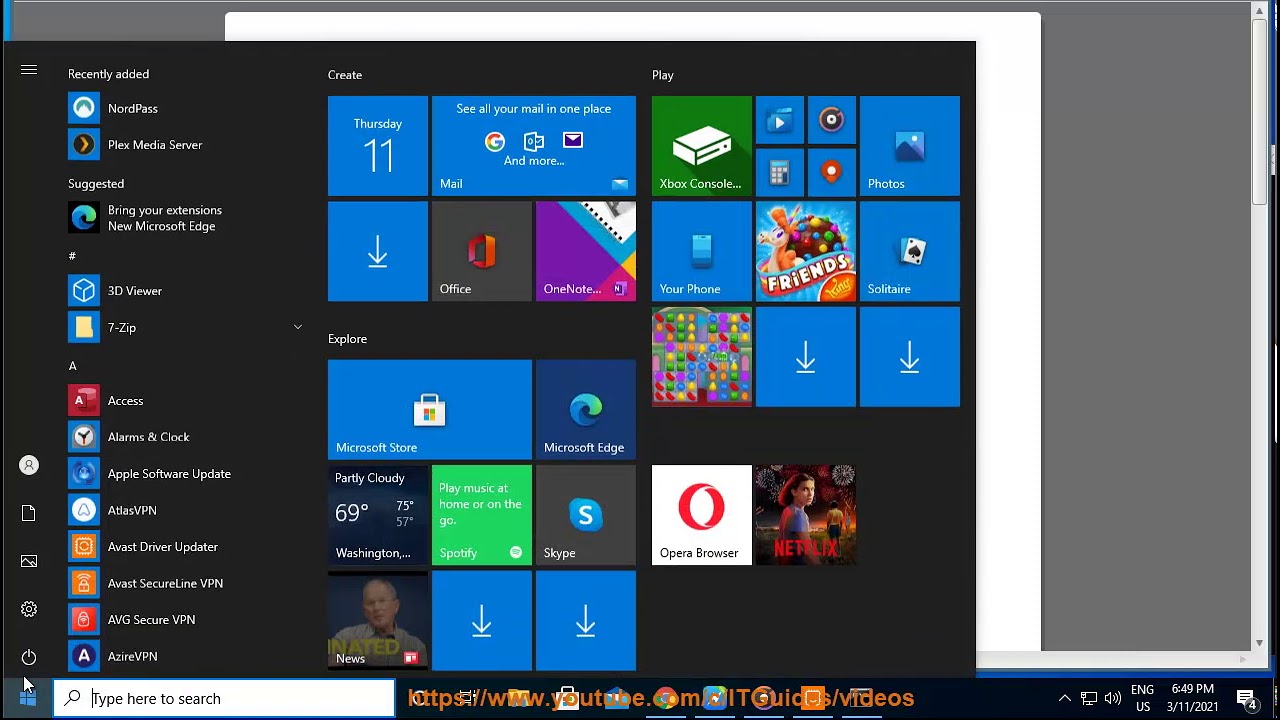Open the volume icon in system tray
Viewport: 1280px width, 720px height.
tap(1113, 699)
